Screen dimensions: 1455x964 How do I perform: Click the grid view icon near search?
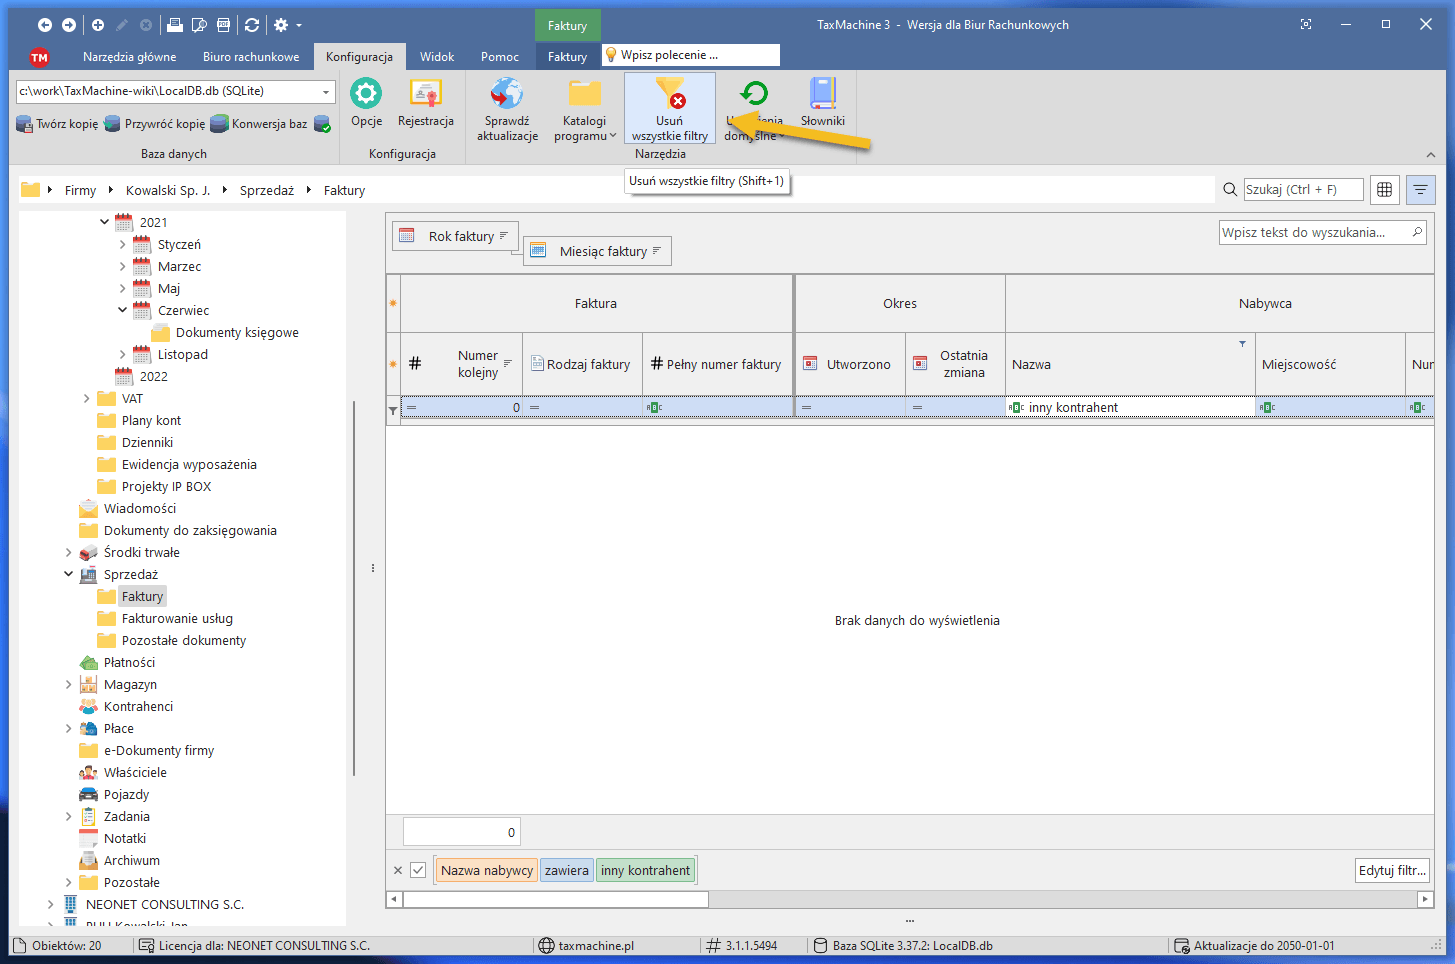click(1384, 189)
